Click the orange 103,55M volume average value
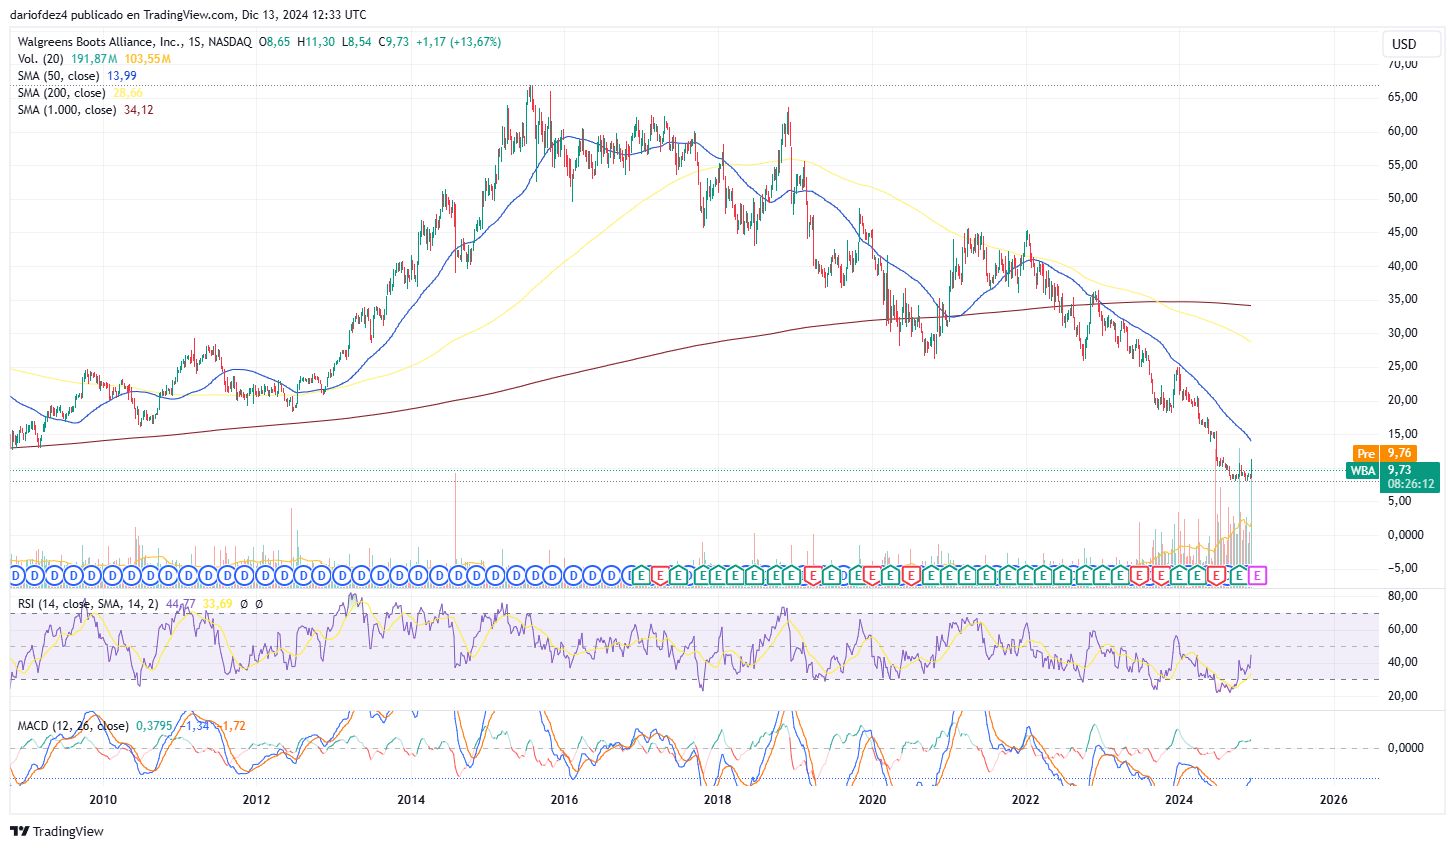 click(148, 59)
